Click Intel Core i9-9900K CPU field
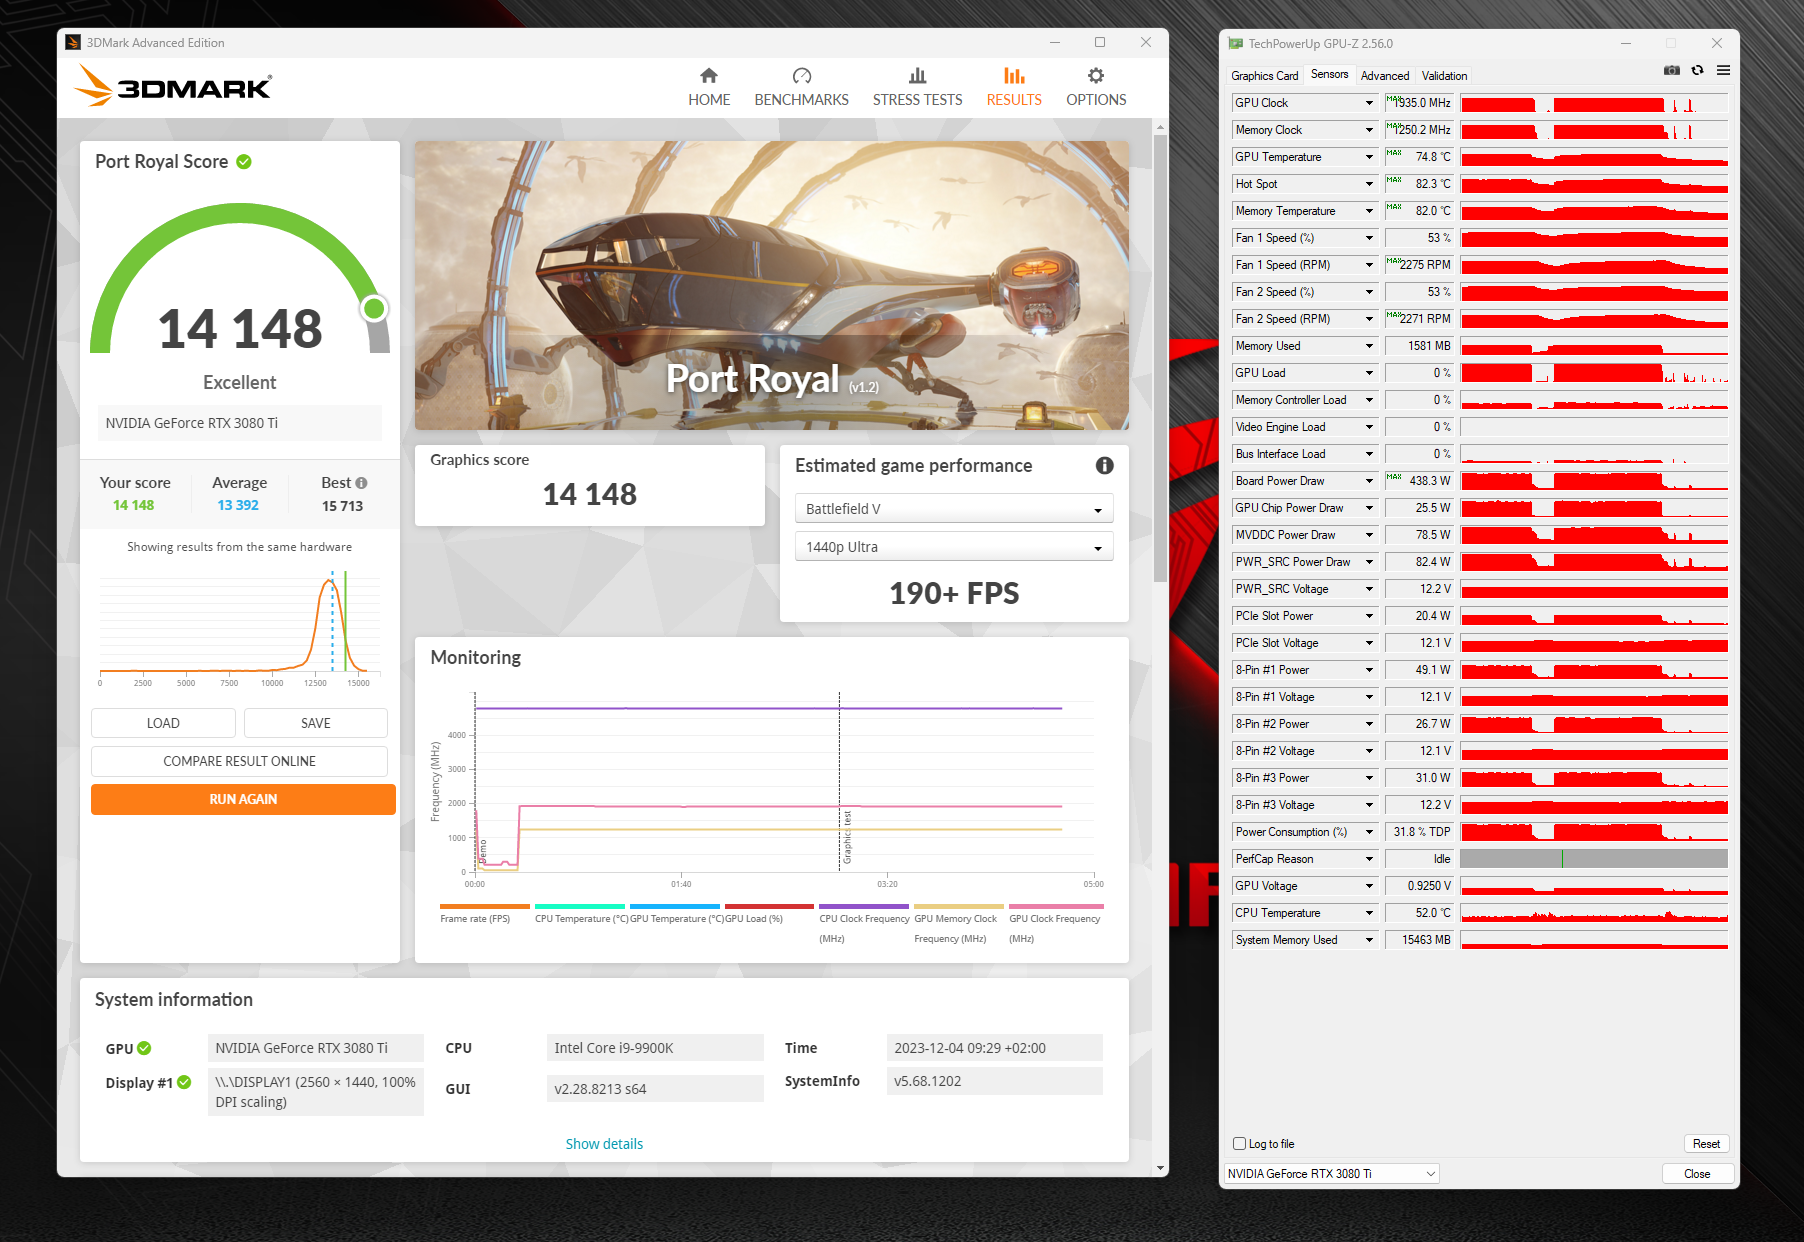The height and width of the screenshot is (1242, 1804). tap(655, 1048)
